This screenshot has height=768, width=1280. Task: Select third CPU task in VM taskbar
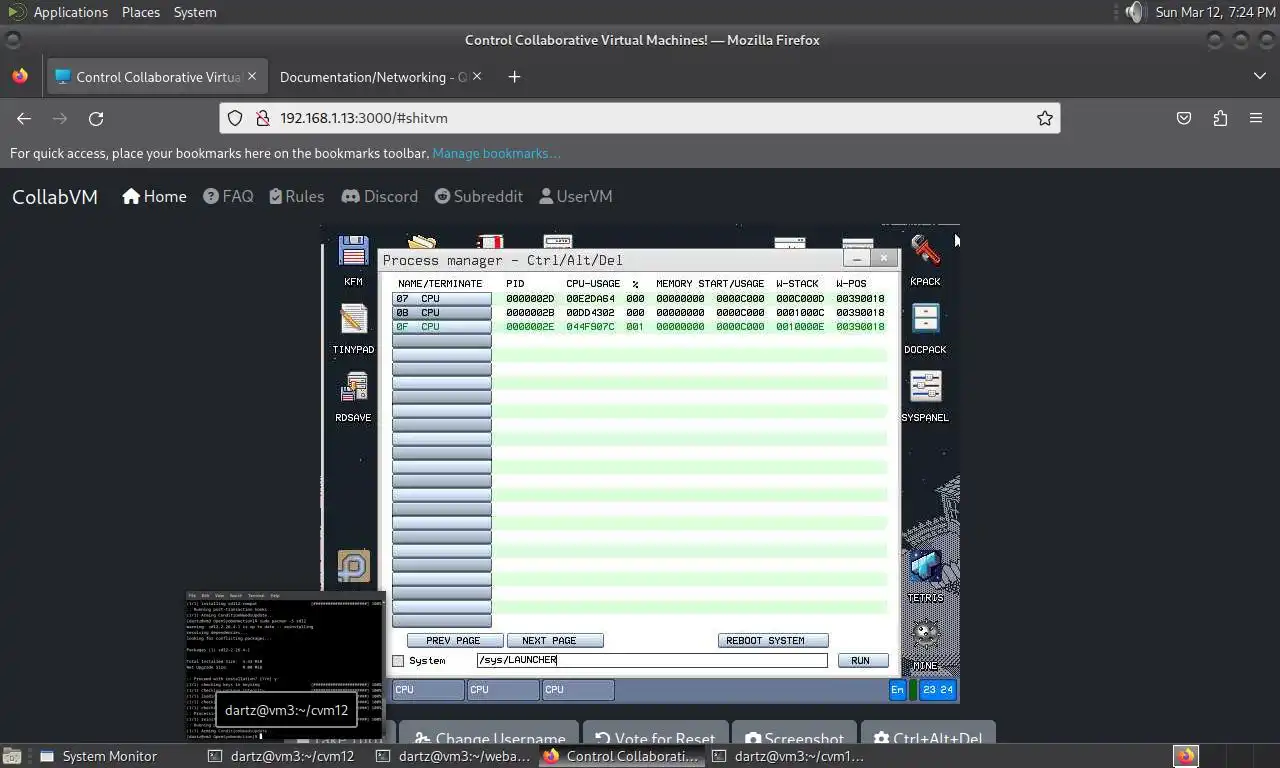point(577,690)
